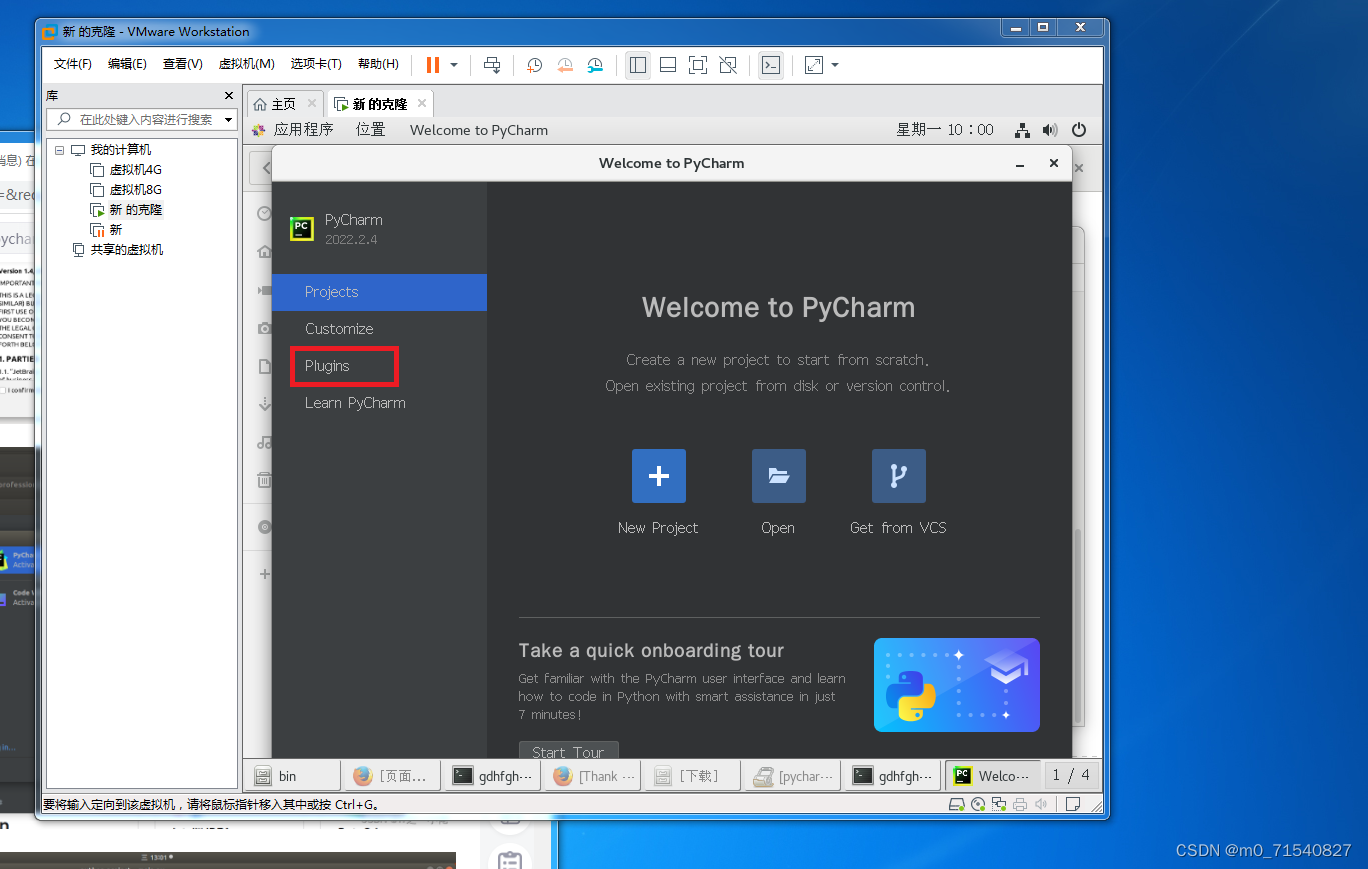The height and width of the screenshot is (869, 1368).
Task: Open the 虚拟机(M) menu
Action: 247,64
